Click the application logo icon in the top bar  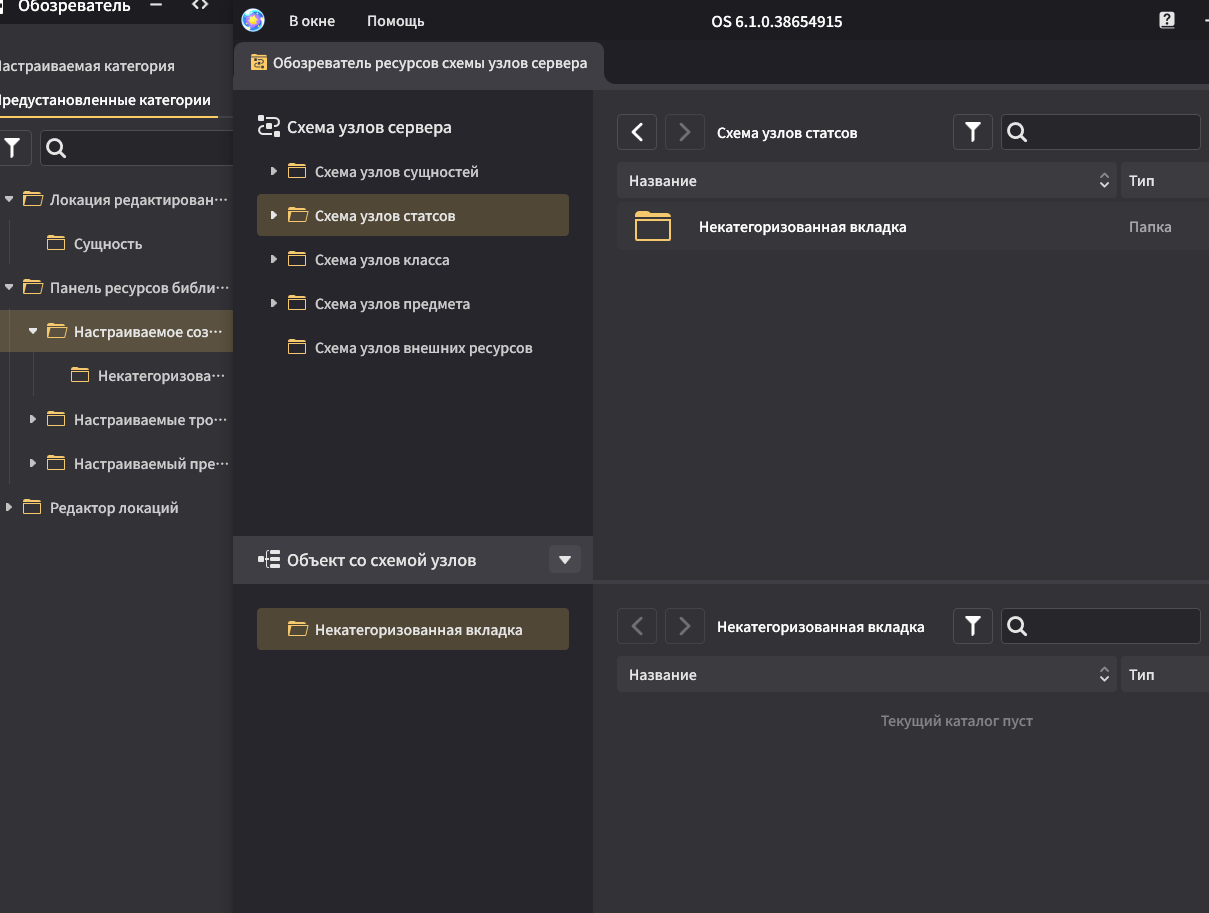click(253, 20)
